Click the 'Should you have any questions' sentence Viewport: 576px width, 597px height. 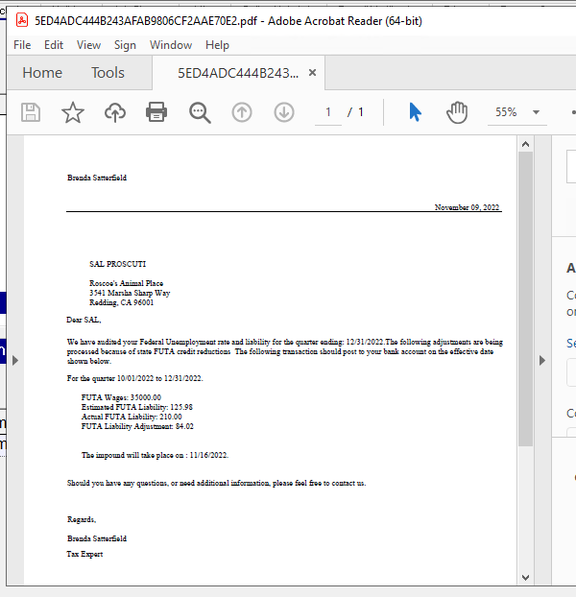pos(217,483)
